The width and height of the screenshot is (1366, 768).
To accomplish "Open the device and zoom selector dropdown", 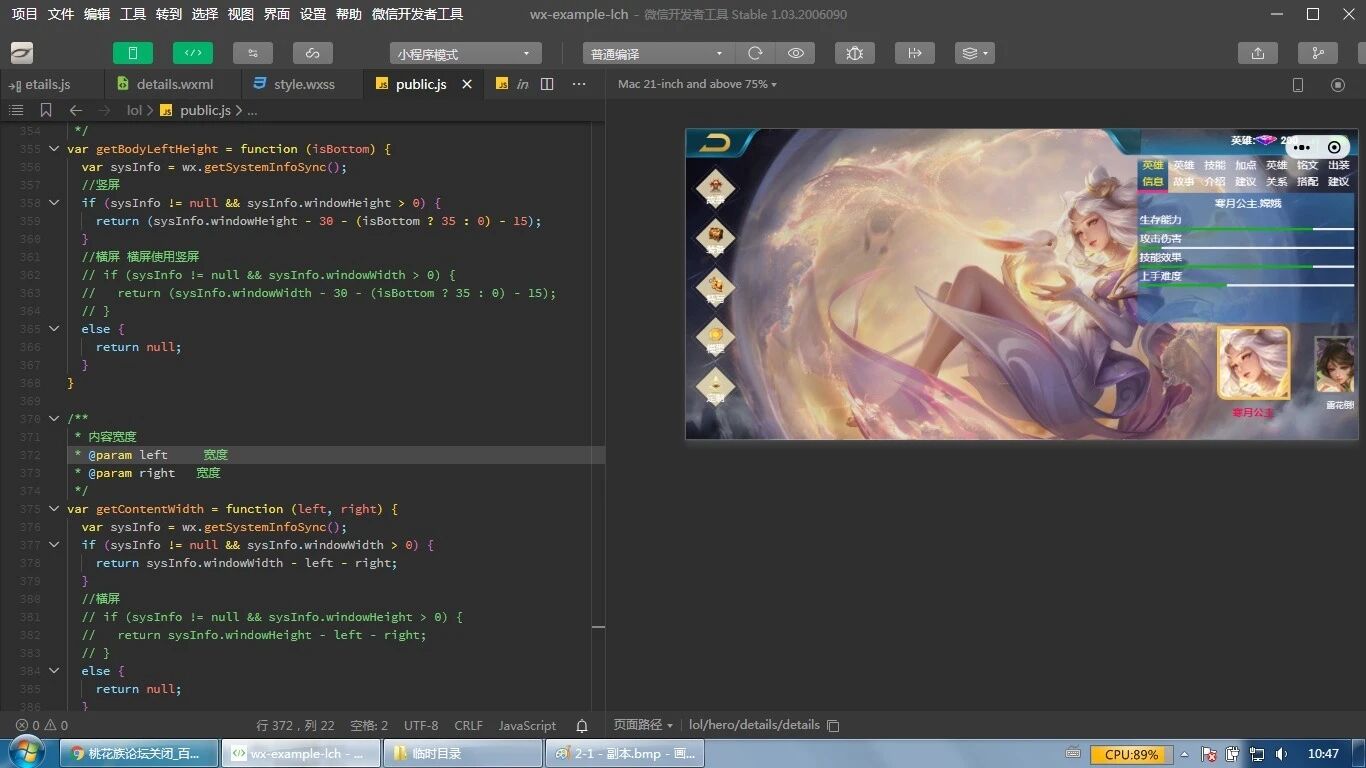I will pyautogui.click(x=697, y=84).
